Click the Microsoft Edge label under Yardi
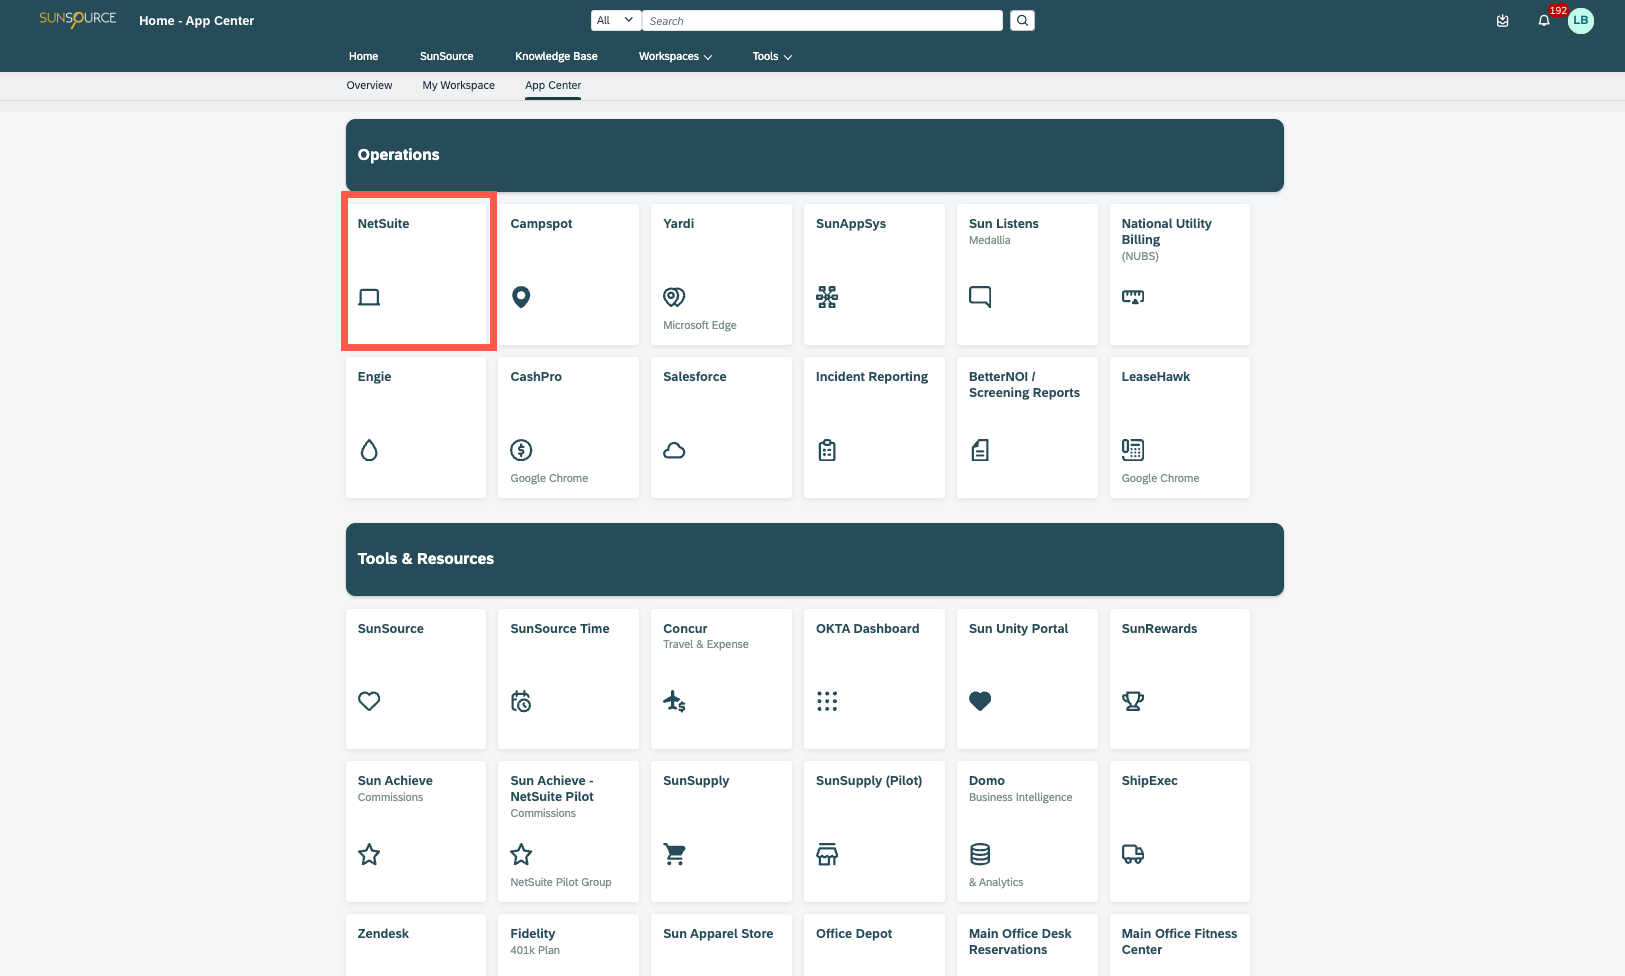Screen dimensions: 1625x976 (700, 325)
